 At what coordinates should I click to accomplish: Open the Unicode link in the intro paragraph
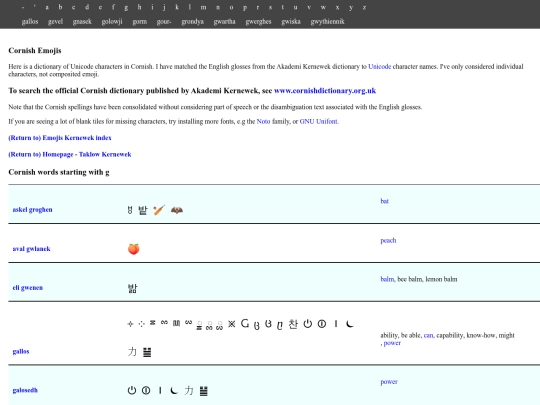tap(380, 66)
